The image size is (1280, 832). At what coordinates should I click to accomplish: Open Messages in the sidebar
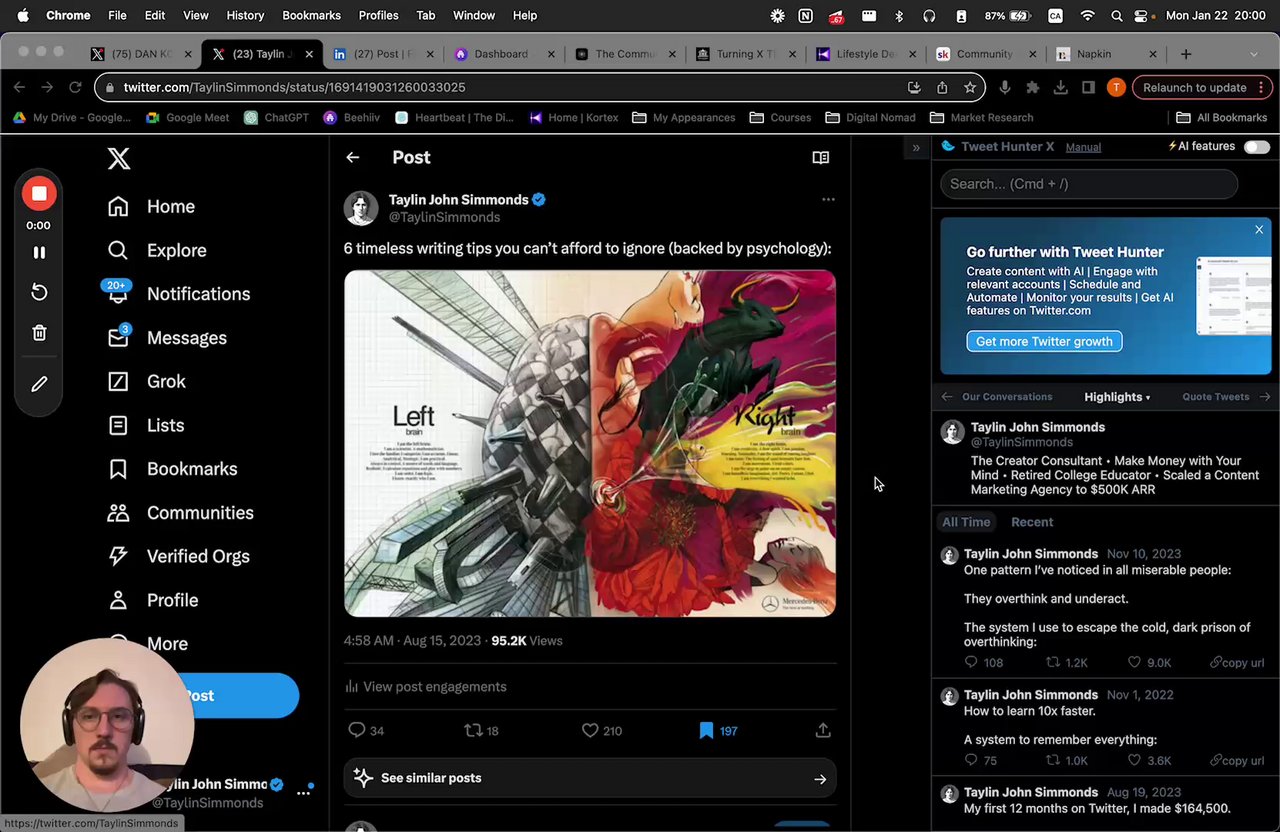166,338
